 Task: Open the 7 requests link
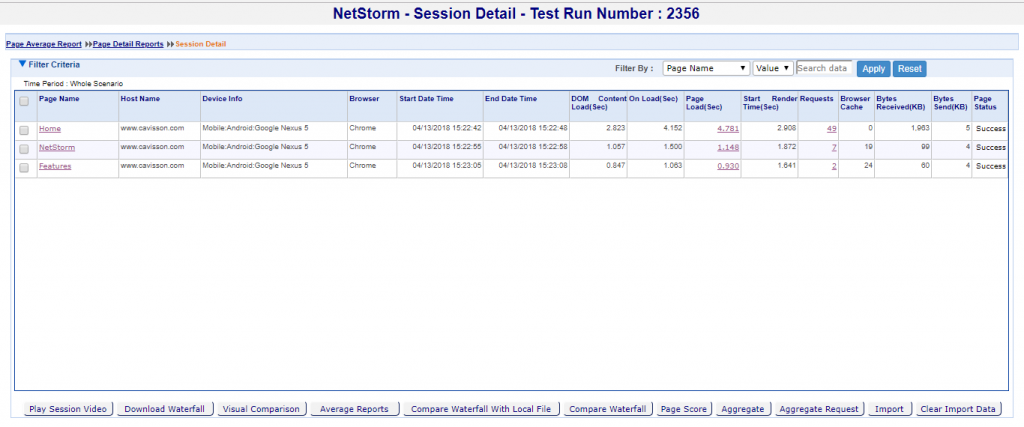point(834,148)
